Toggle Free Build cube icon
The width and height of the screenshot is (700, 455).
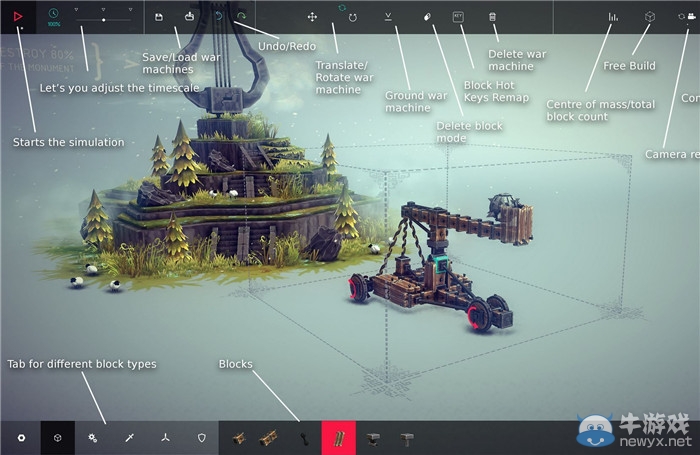(x=650, y=17)
